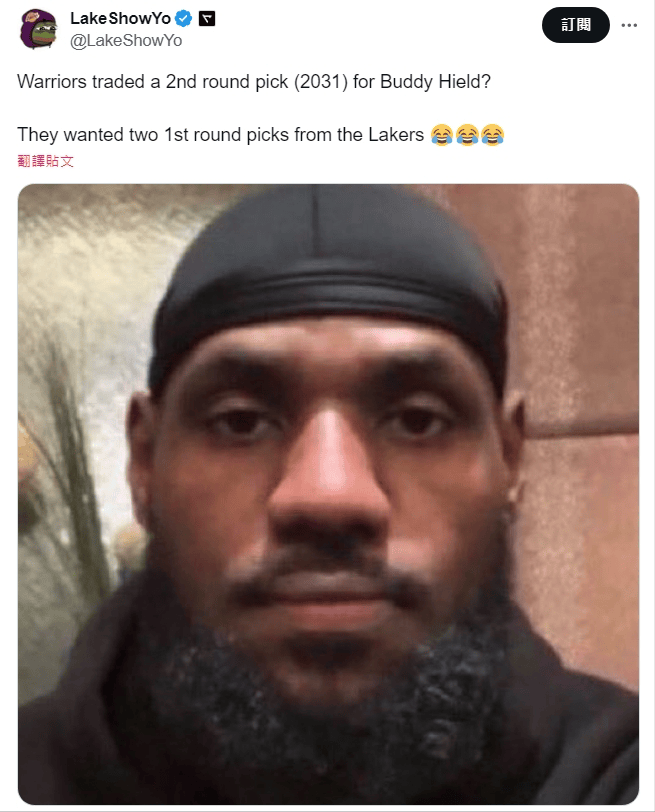Click the middle crying-laughing emoji
The height and width of the screenshot is (812, 655).
(x=467, y=135)
